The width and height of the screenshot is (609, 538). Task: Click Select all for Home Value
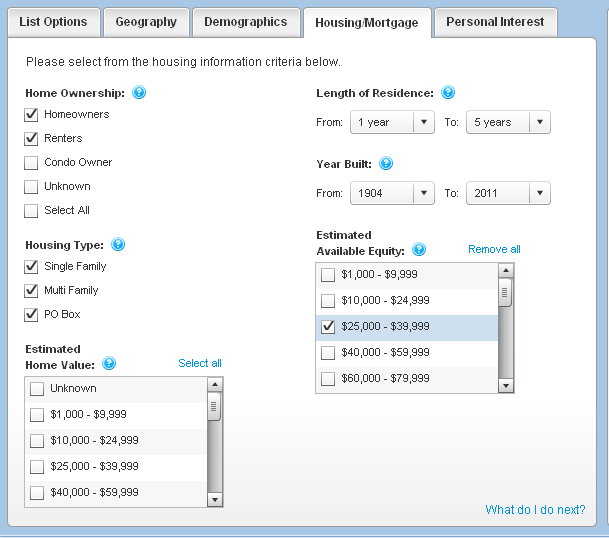[200, 364]
